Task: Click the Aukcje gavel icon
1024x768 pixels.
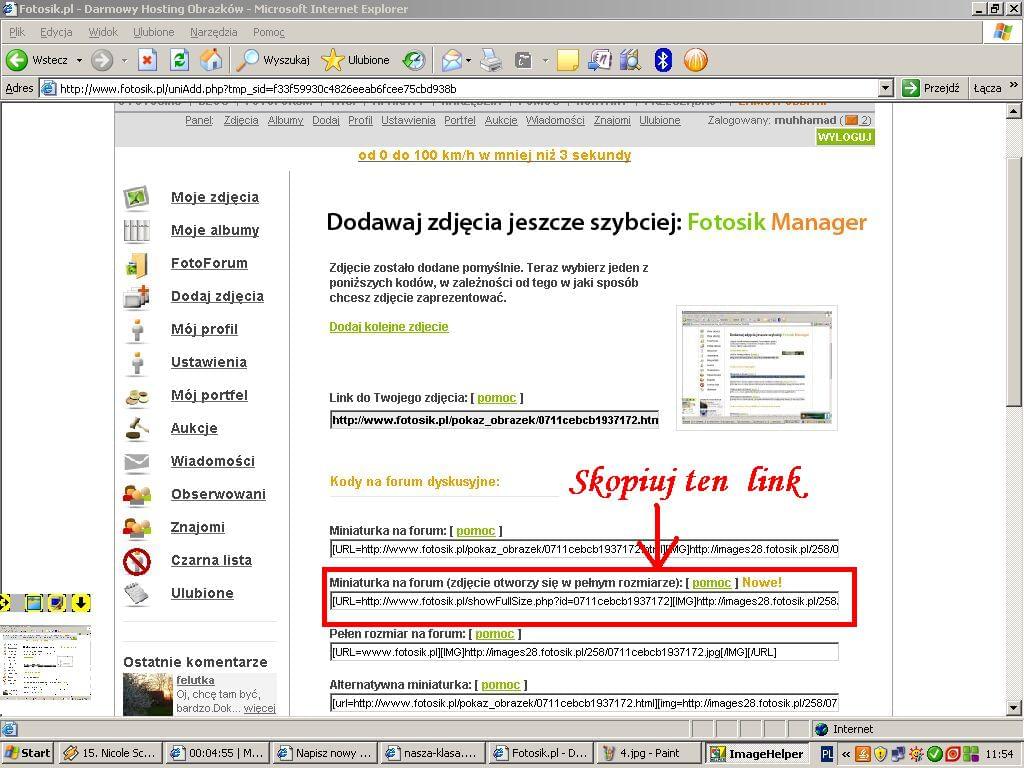Action: coord(136,429)
